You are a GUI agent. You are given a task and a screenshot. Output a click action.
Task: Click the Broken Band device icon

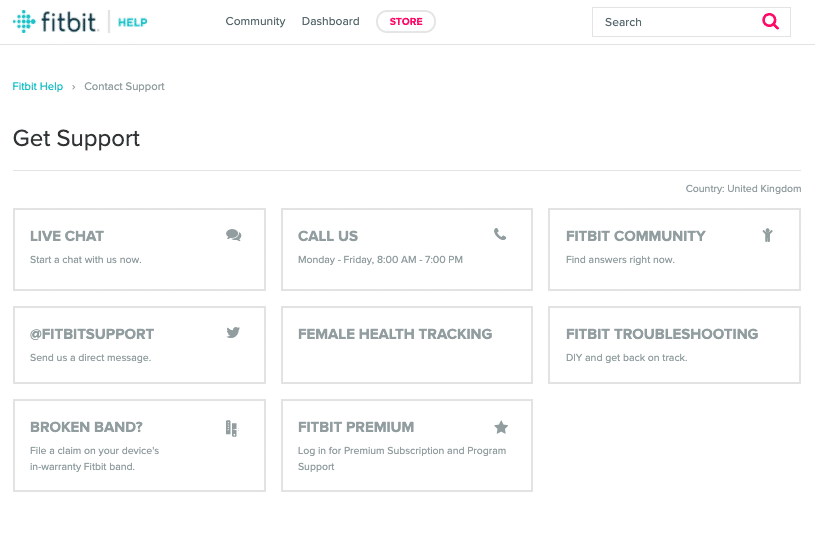pyautogui.click(x=231, y=428)
